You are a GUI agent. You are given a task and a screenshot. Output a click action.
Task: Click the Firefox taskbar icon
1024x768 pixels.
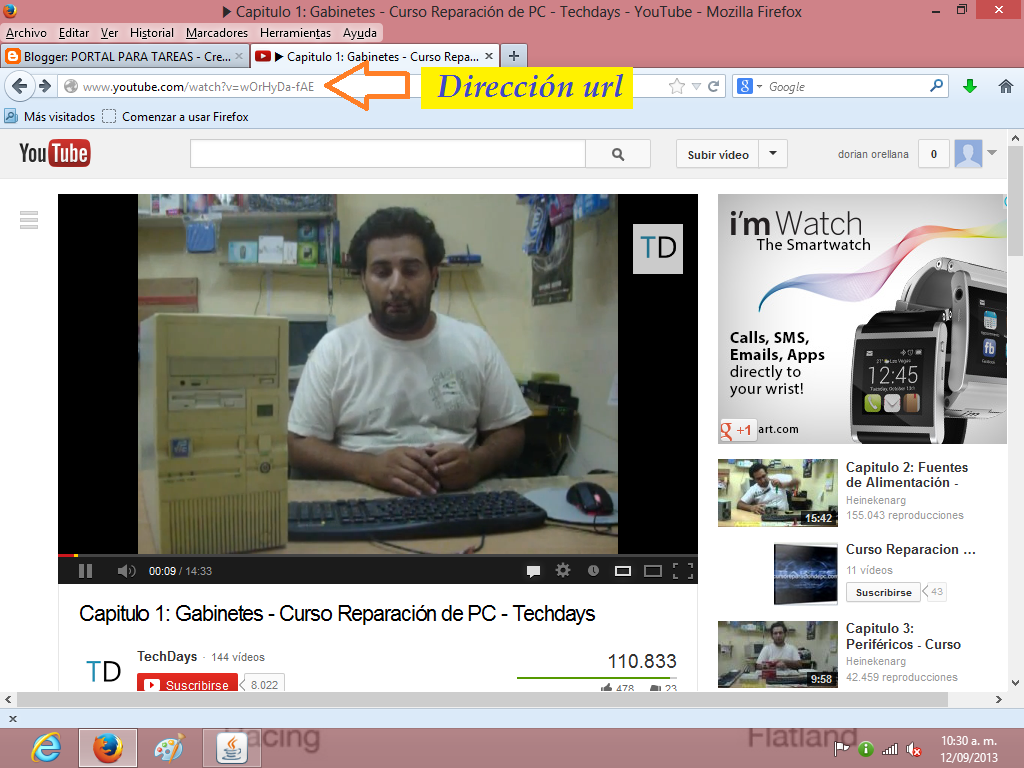[x=108, y=748]
